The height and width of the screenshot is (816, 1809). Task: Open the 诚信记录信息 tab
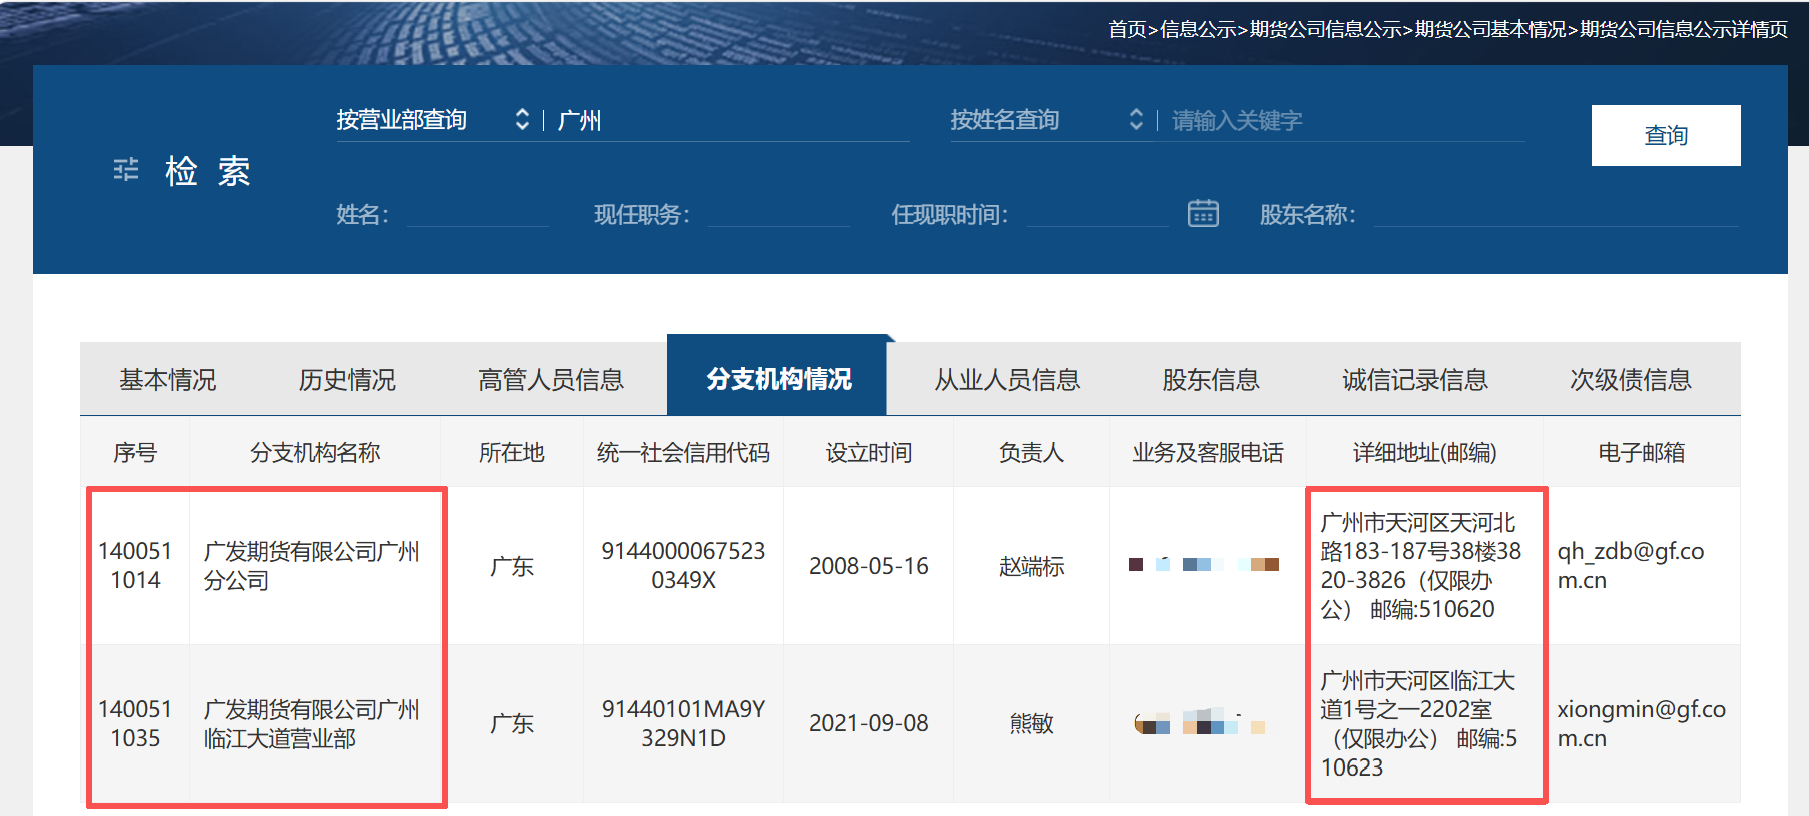tap(1415, 380)
